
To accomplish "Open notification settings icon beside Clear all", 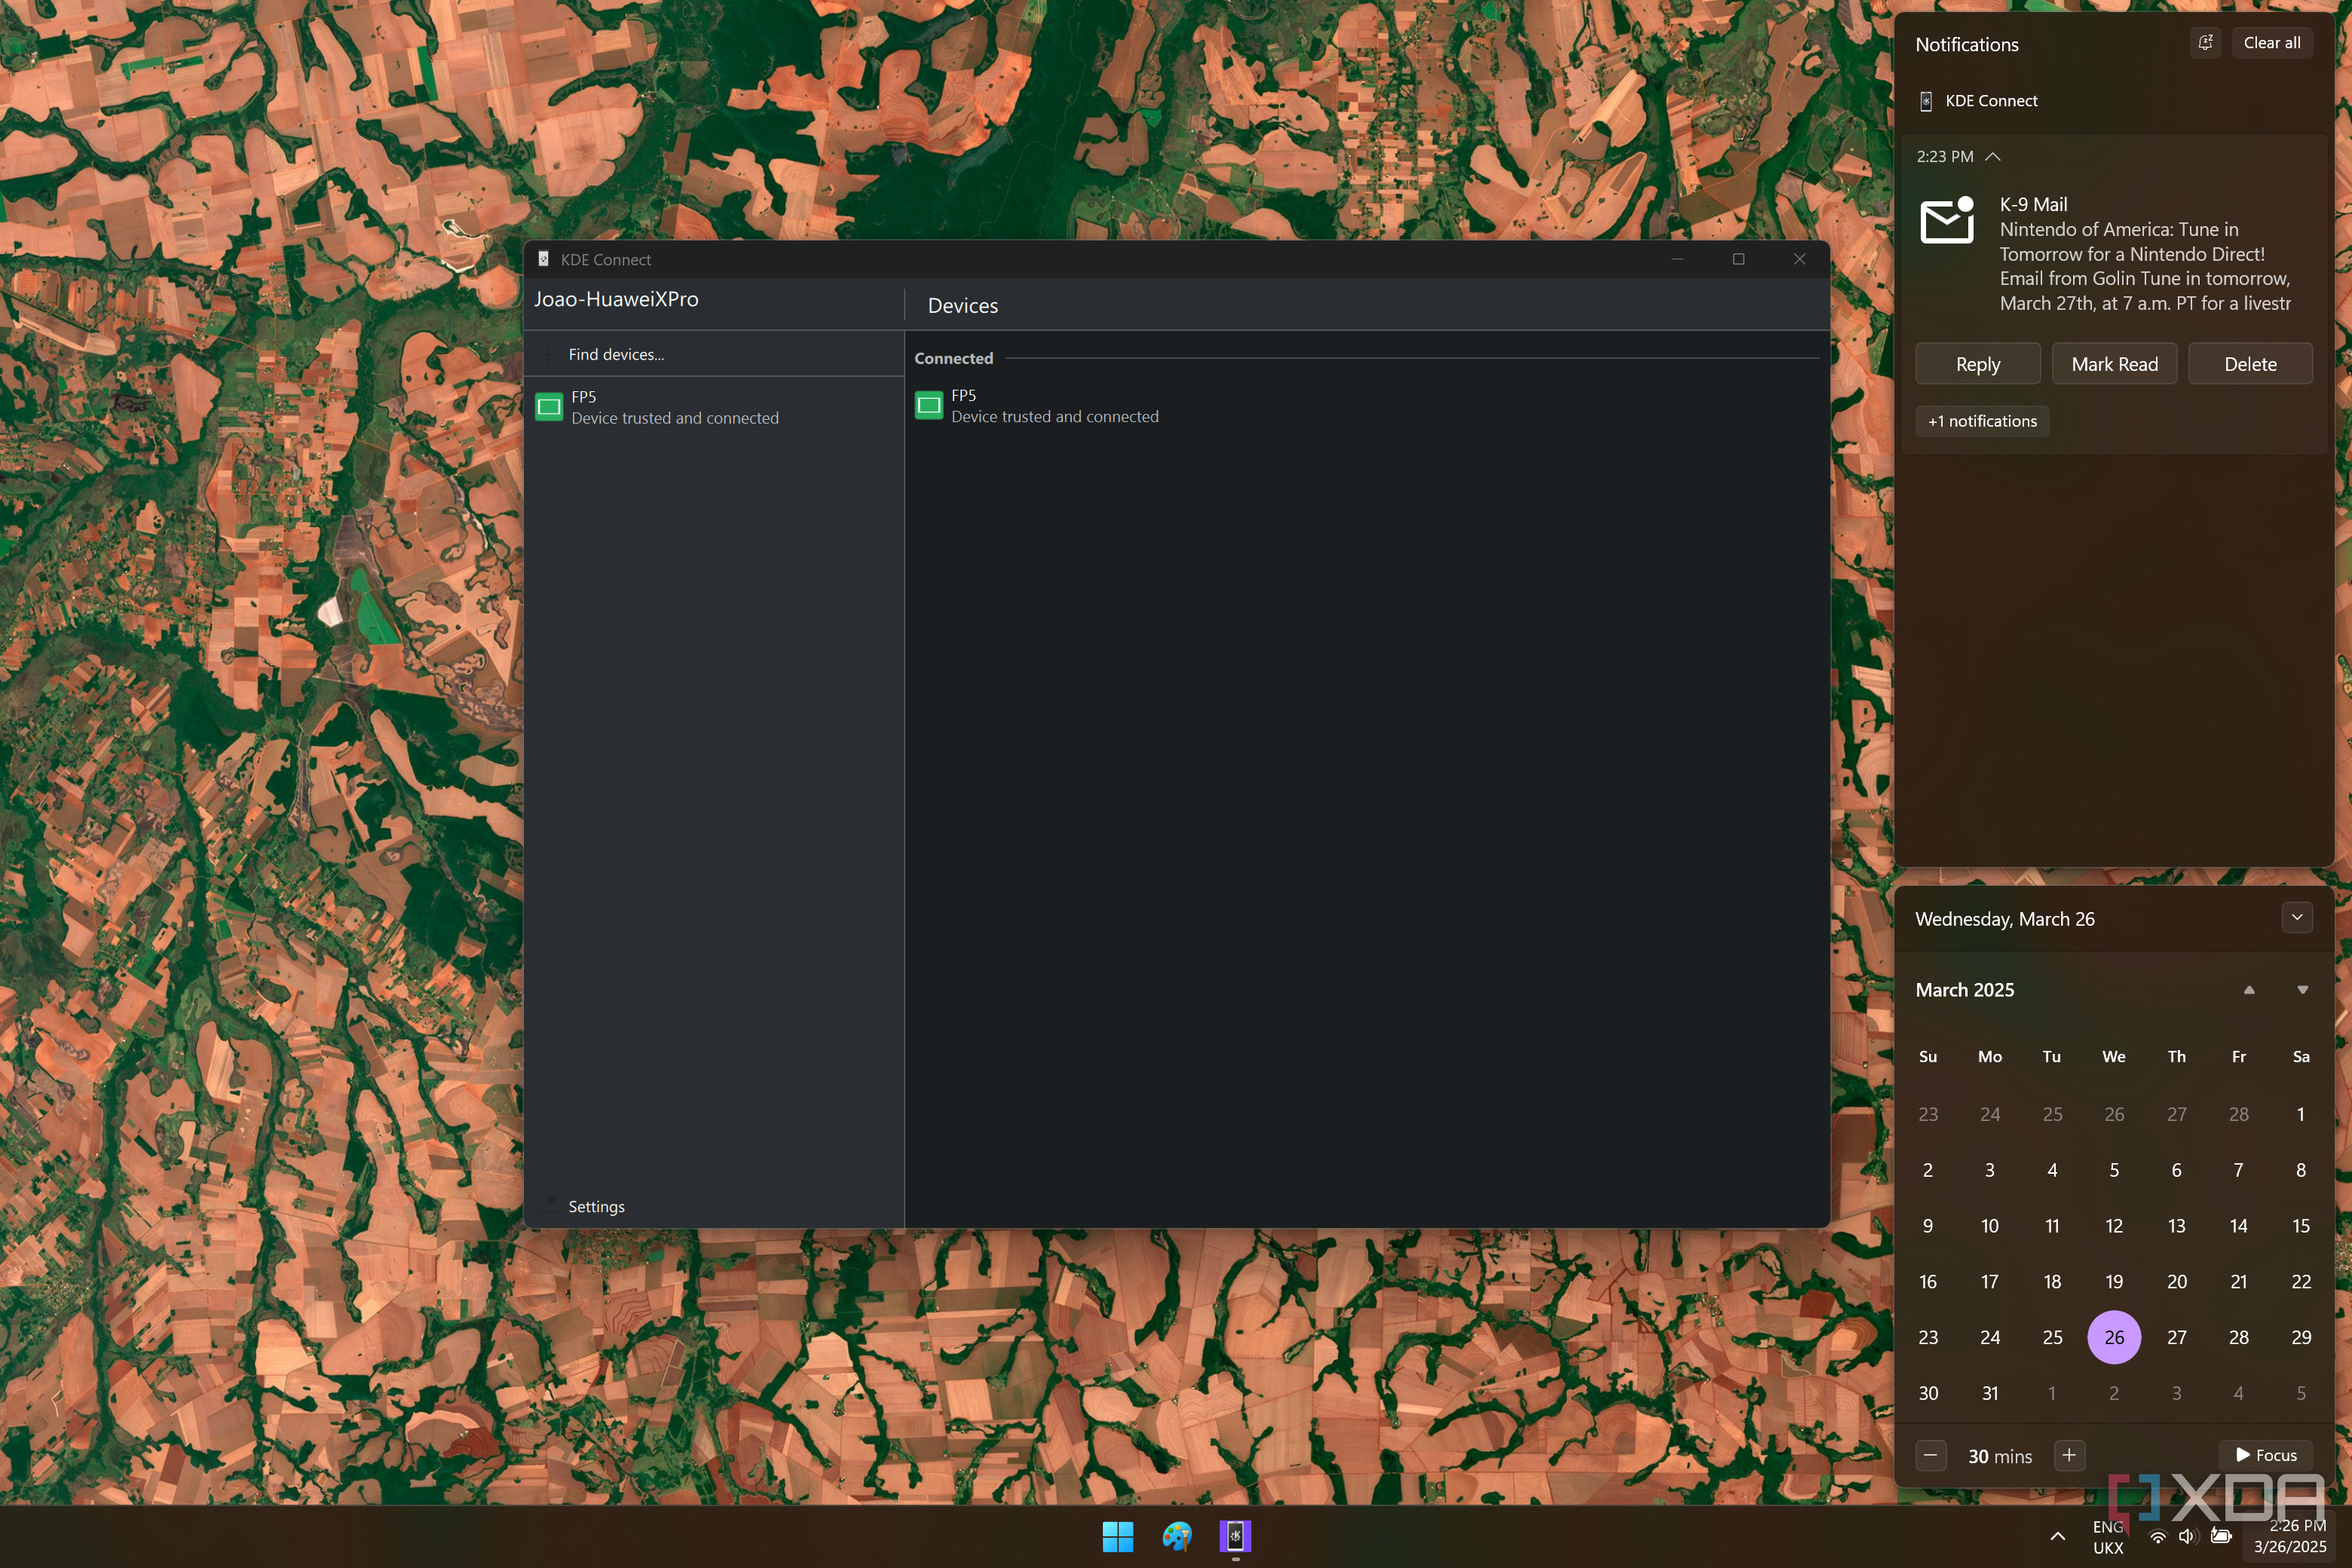I will coord(2205,43).
